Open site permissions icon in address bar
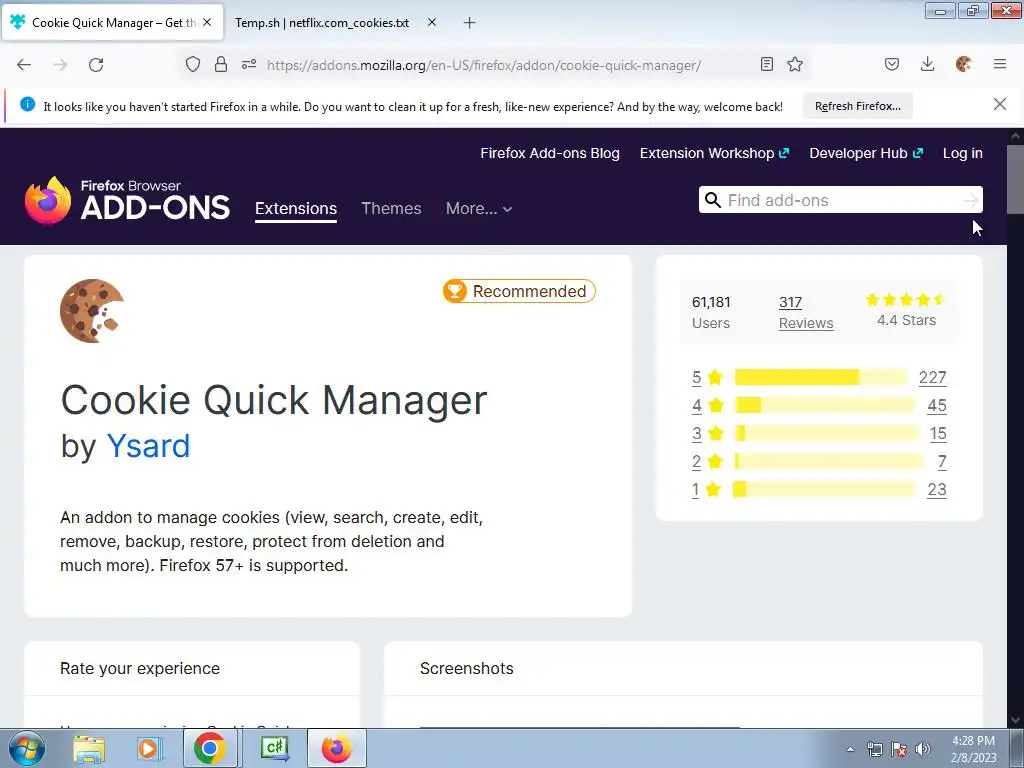1024x768 pixels. click(249, 64)
